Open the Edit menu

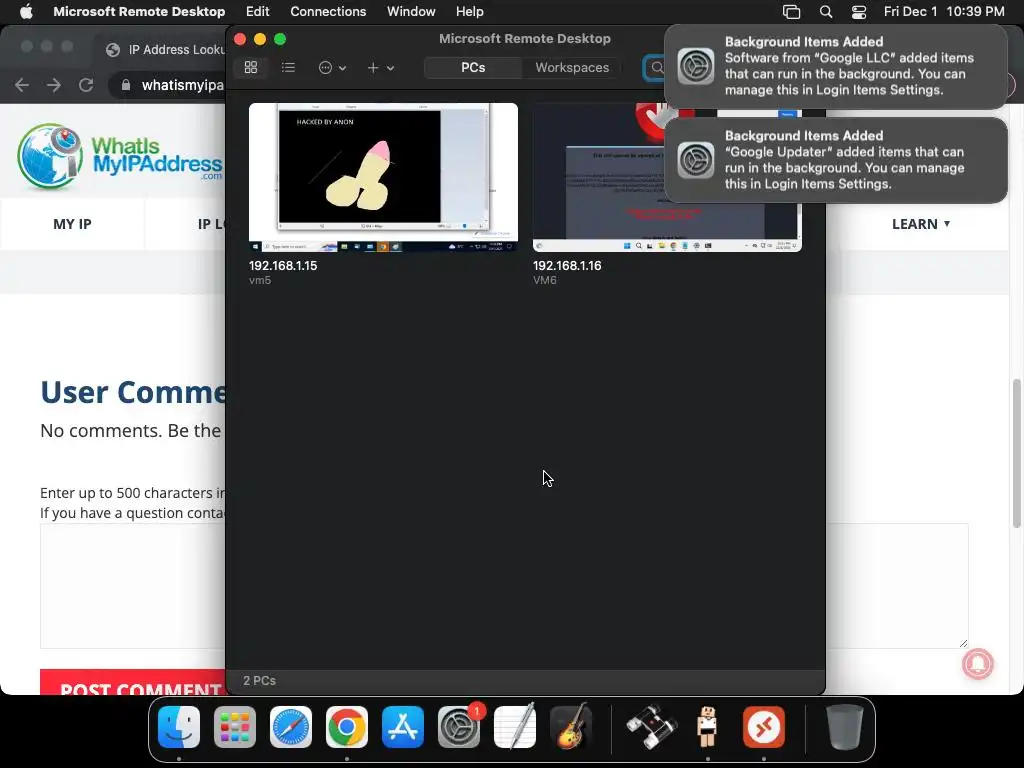(x=257, y=11)
